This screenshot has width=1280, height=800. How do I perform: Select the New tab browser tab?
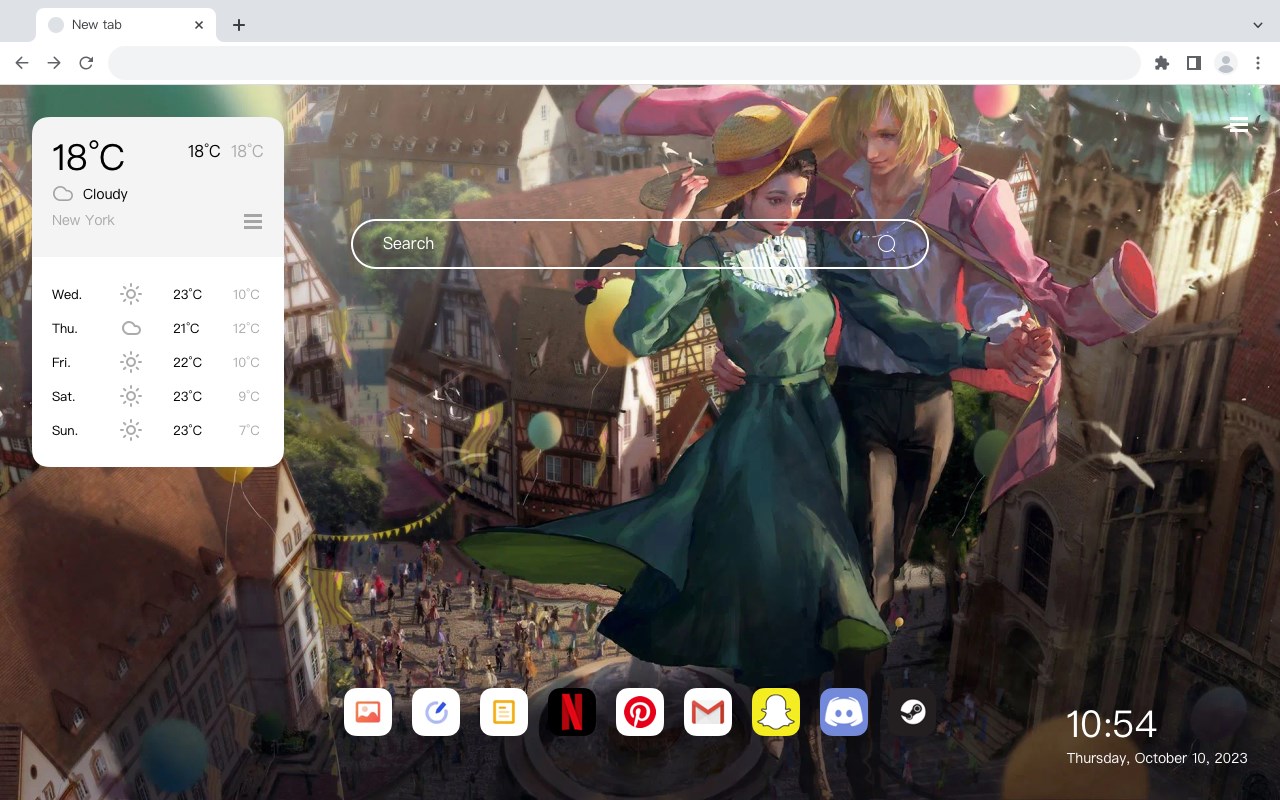[126, 25]
